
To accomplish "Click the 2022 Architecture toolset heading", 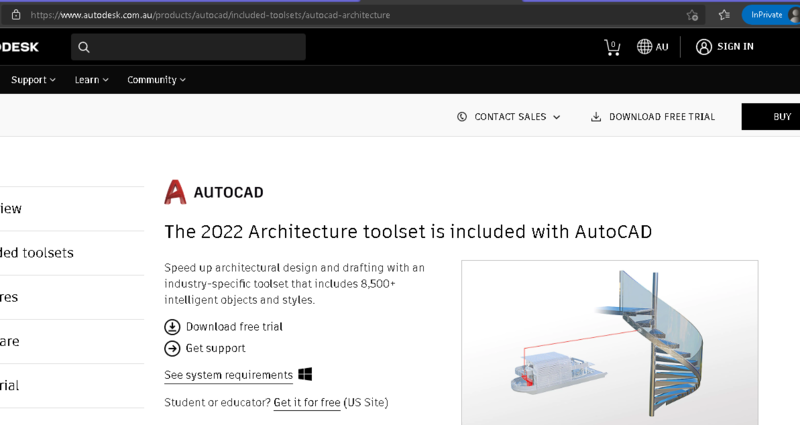I will click(x=408, y=232).
